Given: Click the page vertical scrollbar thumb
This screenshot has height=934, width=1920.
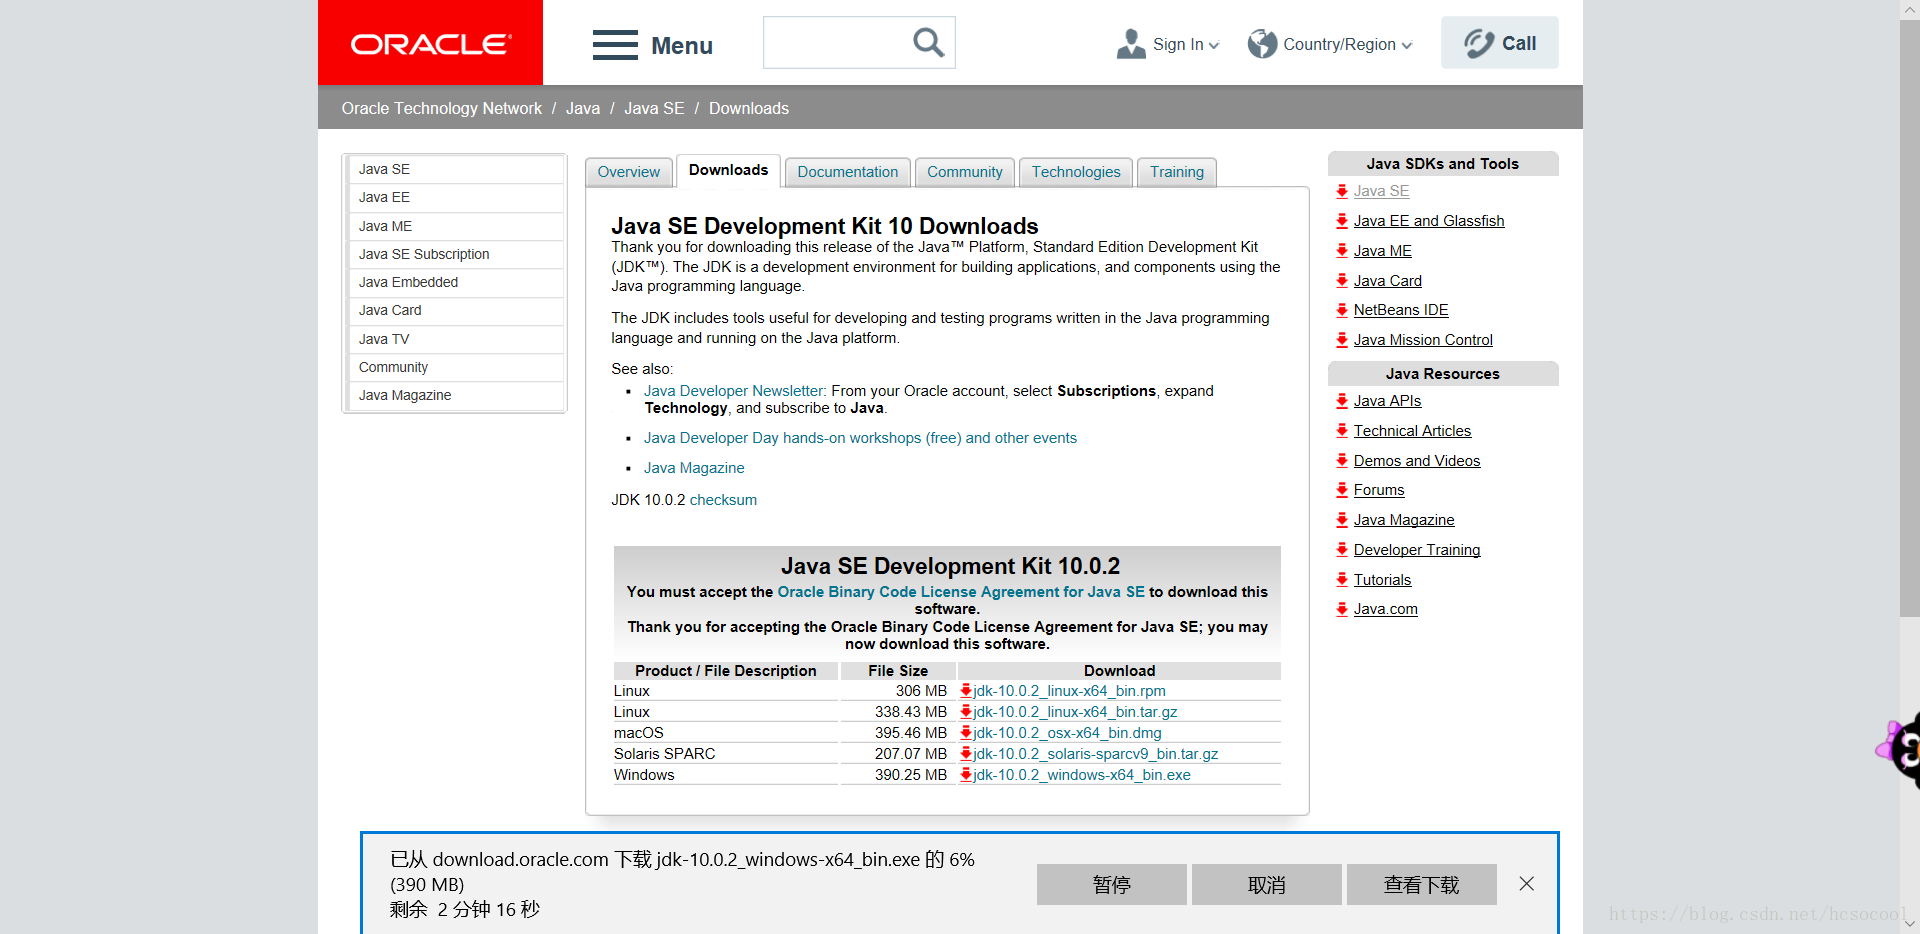Looking at the screenshot, I should tap(1909, 318).
